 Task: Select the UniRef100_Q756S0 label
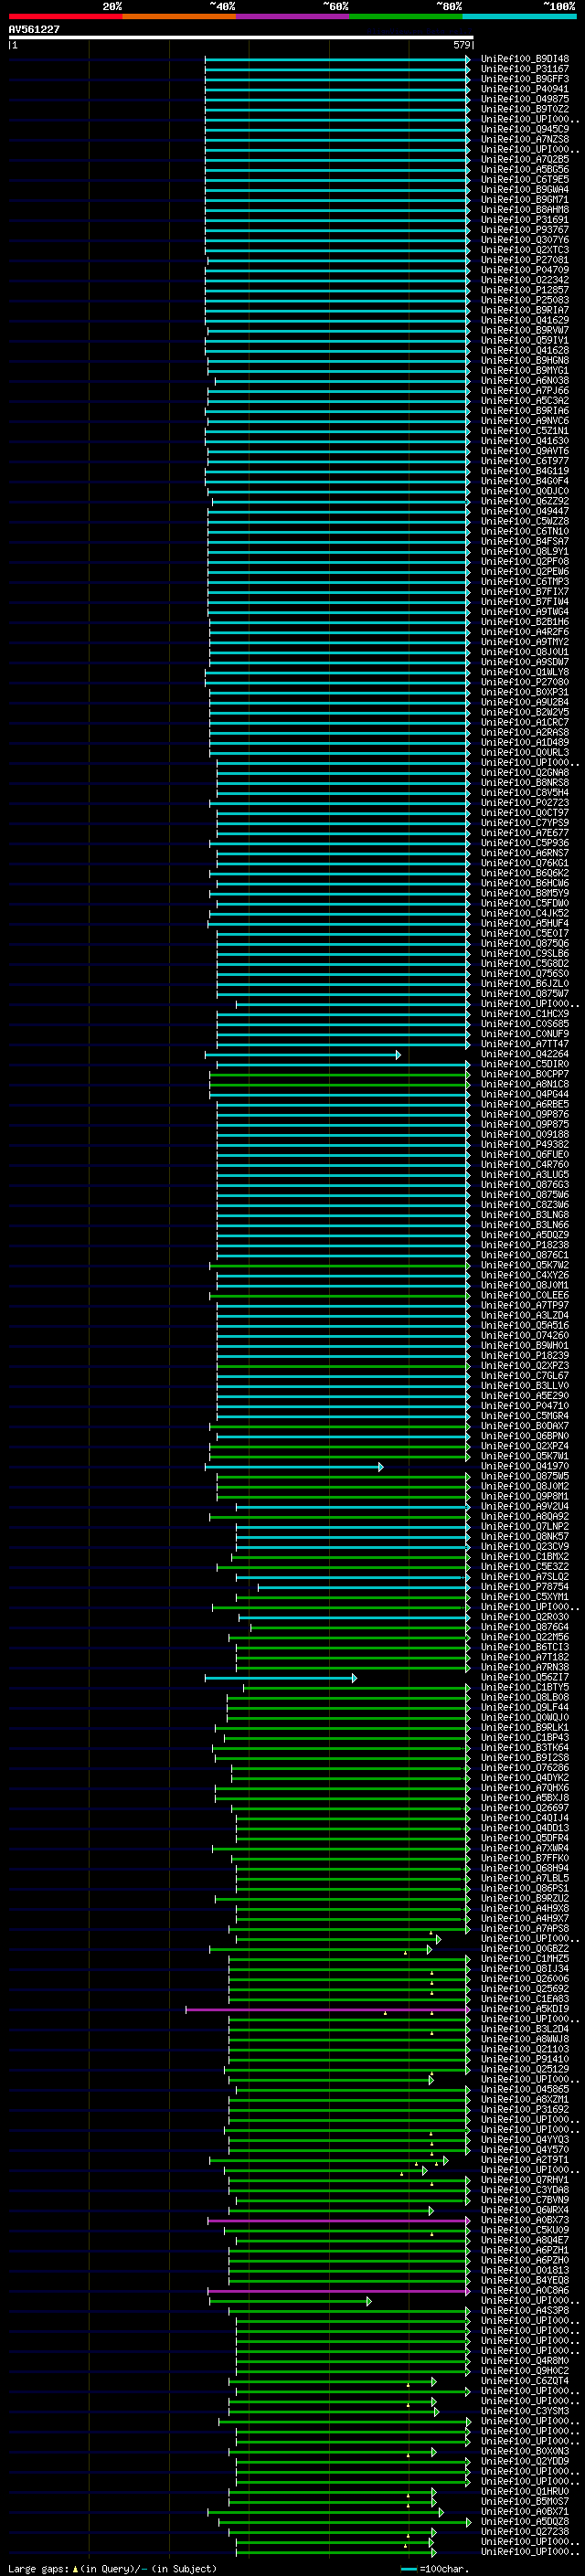(x=525, y=974)
